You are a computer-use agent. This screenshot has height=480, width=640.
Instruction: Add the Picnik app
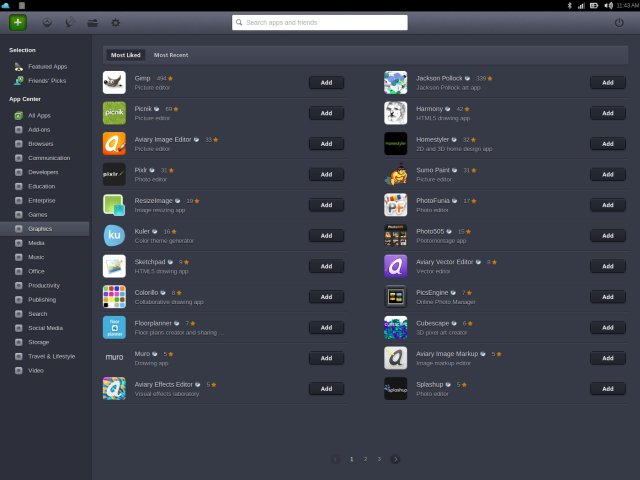click(327, 113)
